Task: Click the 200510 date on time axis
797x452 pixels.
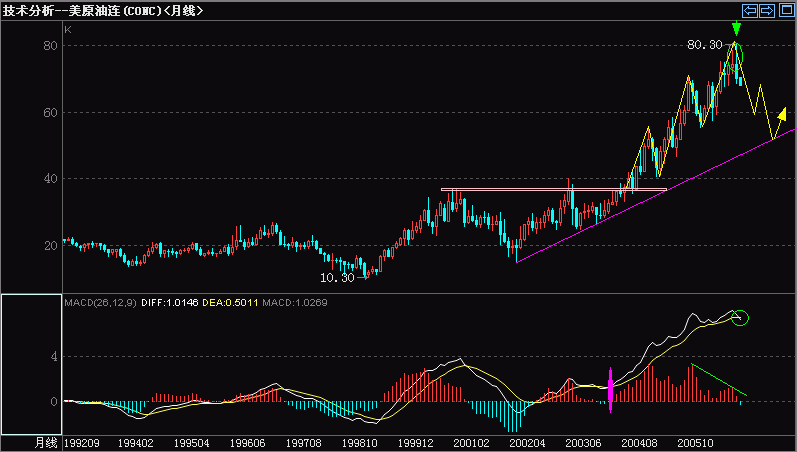Action: pos(695,443)
